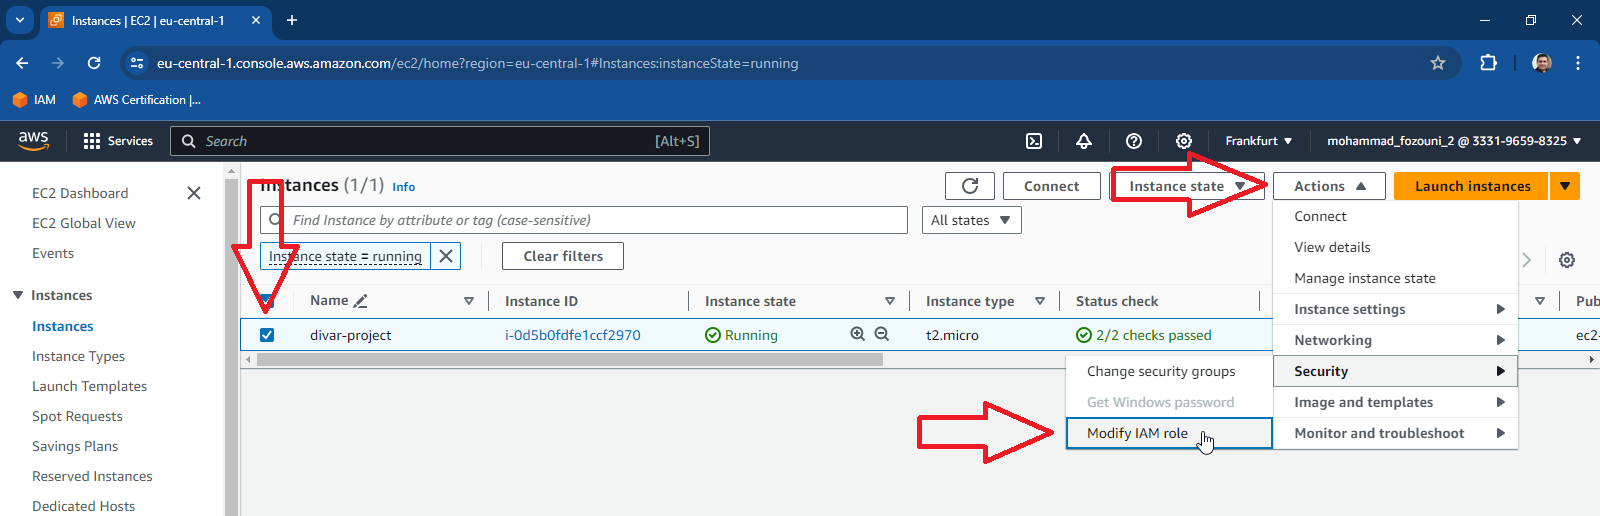Click the browser address bar URL
Screen dimensions: 1600x516
tap(477, 63)
